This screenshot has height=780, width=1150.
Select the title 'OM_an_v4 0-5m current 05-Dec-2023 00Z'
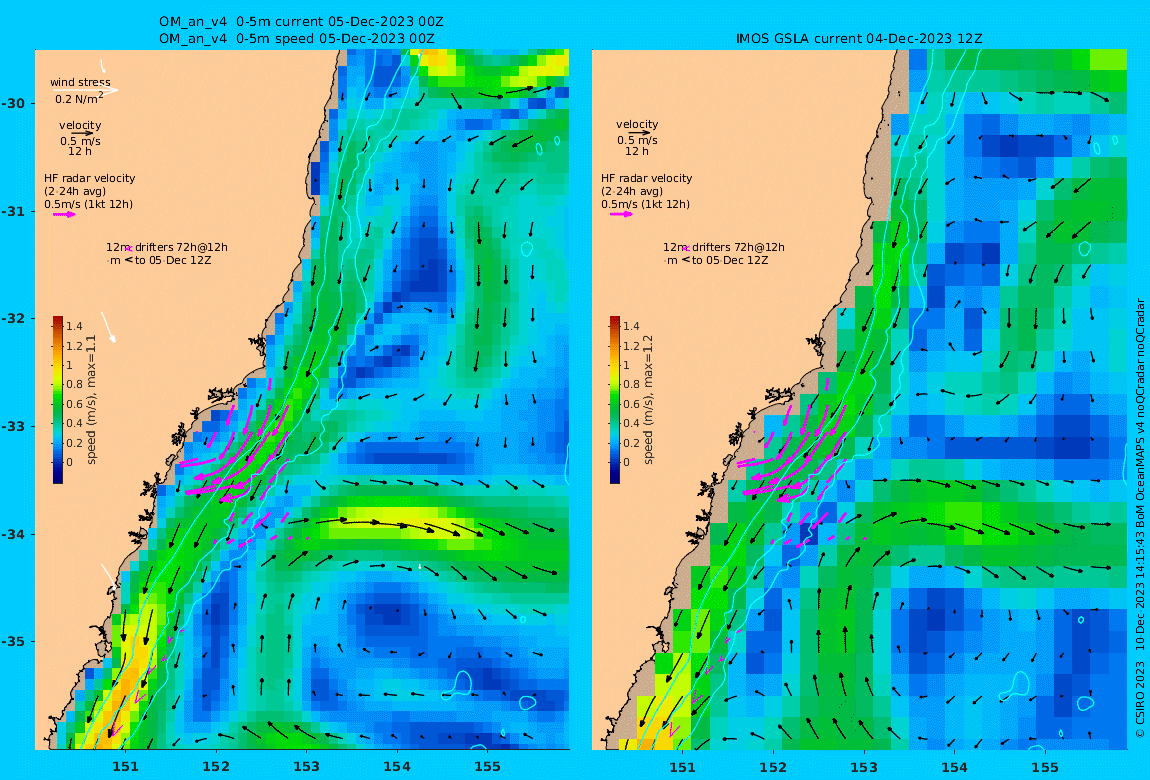point(301,22)
